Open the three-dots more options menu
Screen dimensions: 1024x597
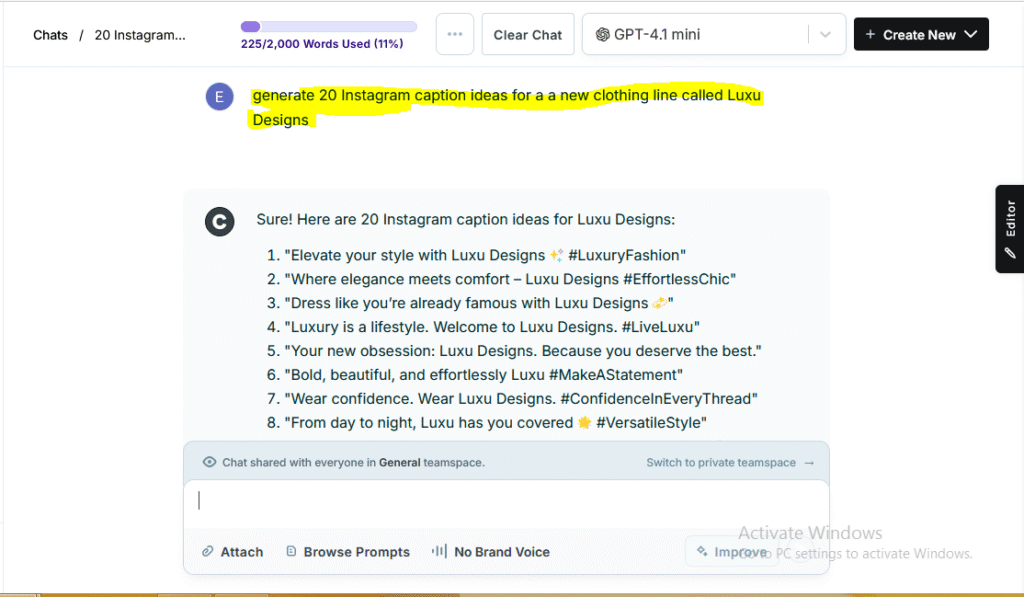tap(455, 34)
